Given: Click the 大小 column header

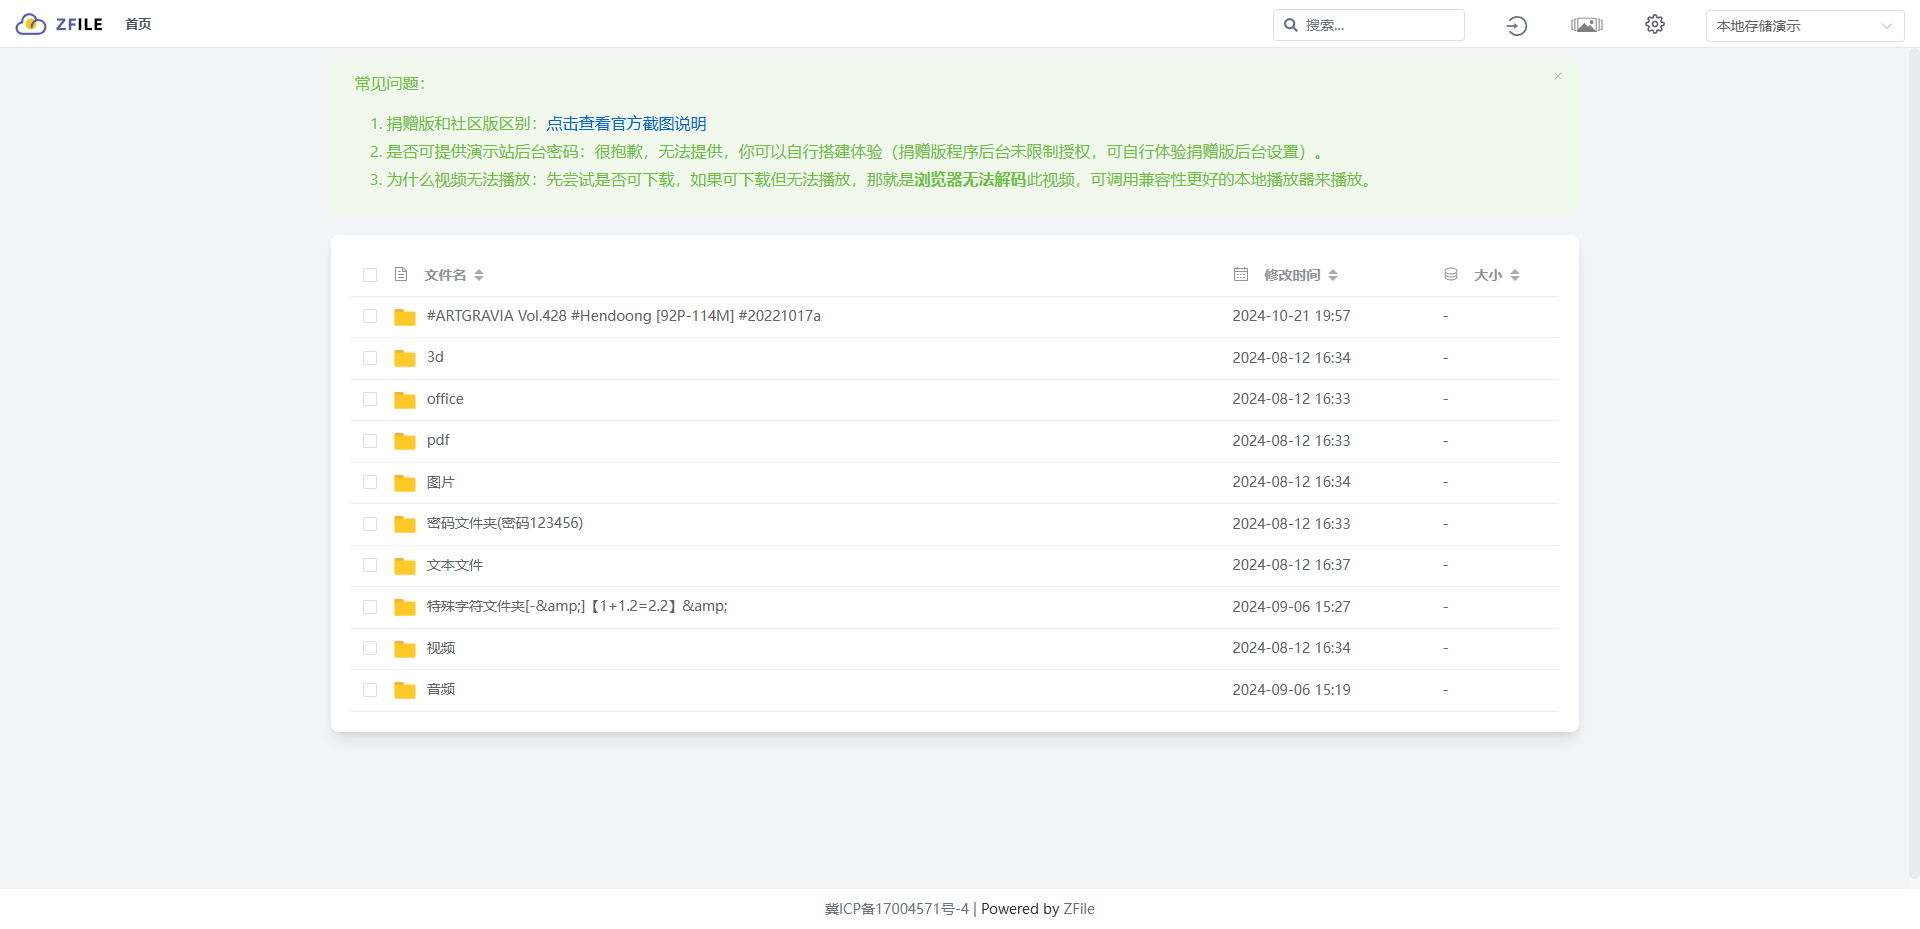Looking at the screenshot, I should pos(1488,275).
